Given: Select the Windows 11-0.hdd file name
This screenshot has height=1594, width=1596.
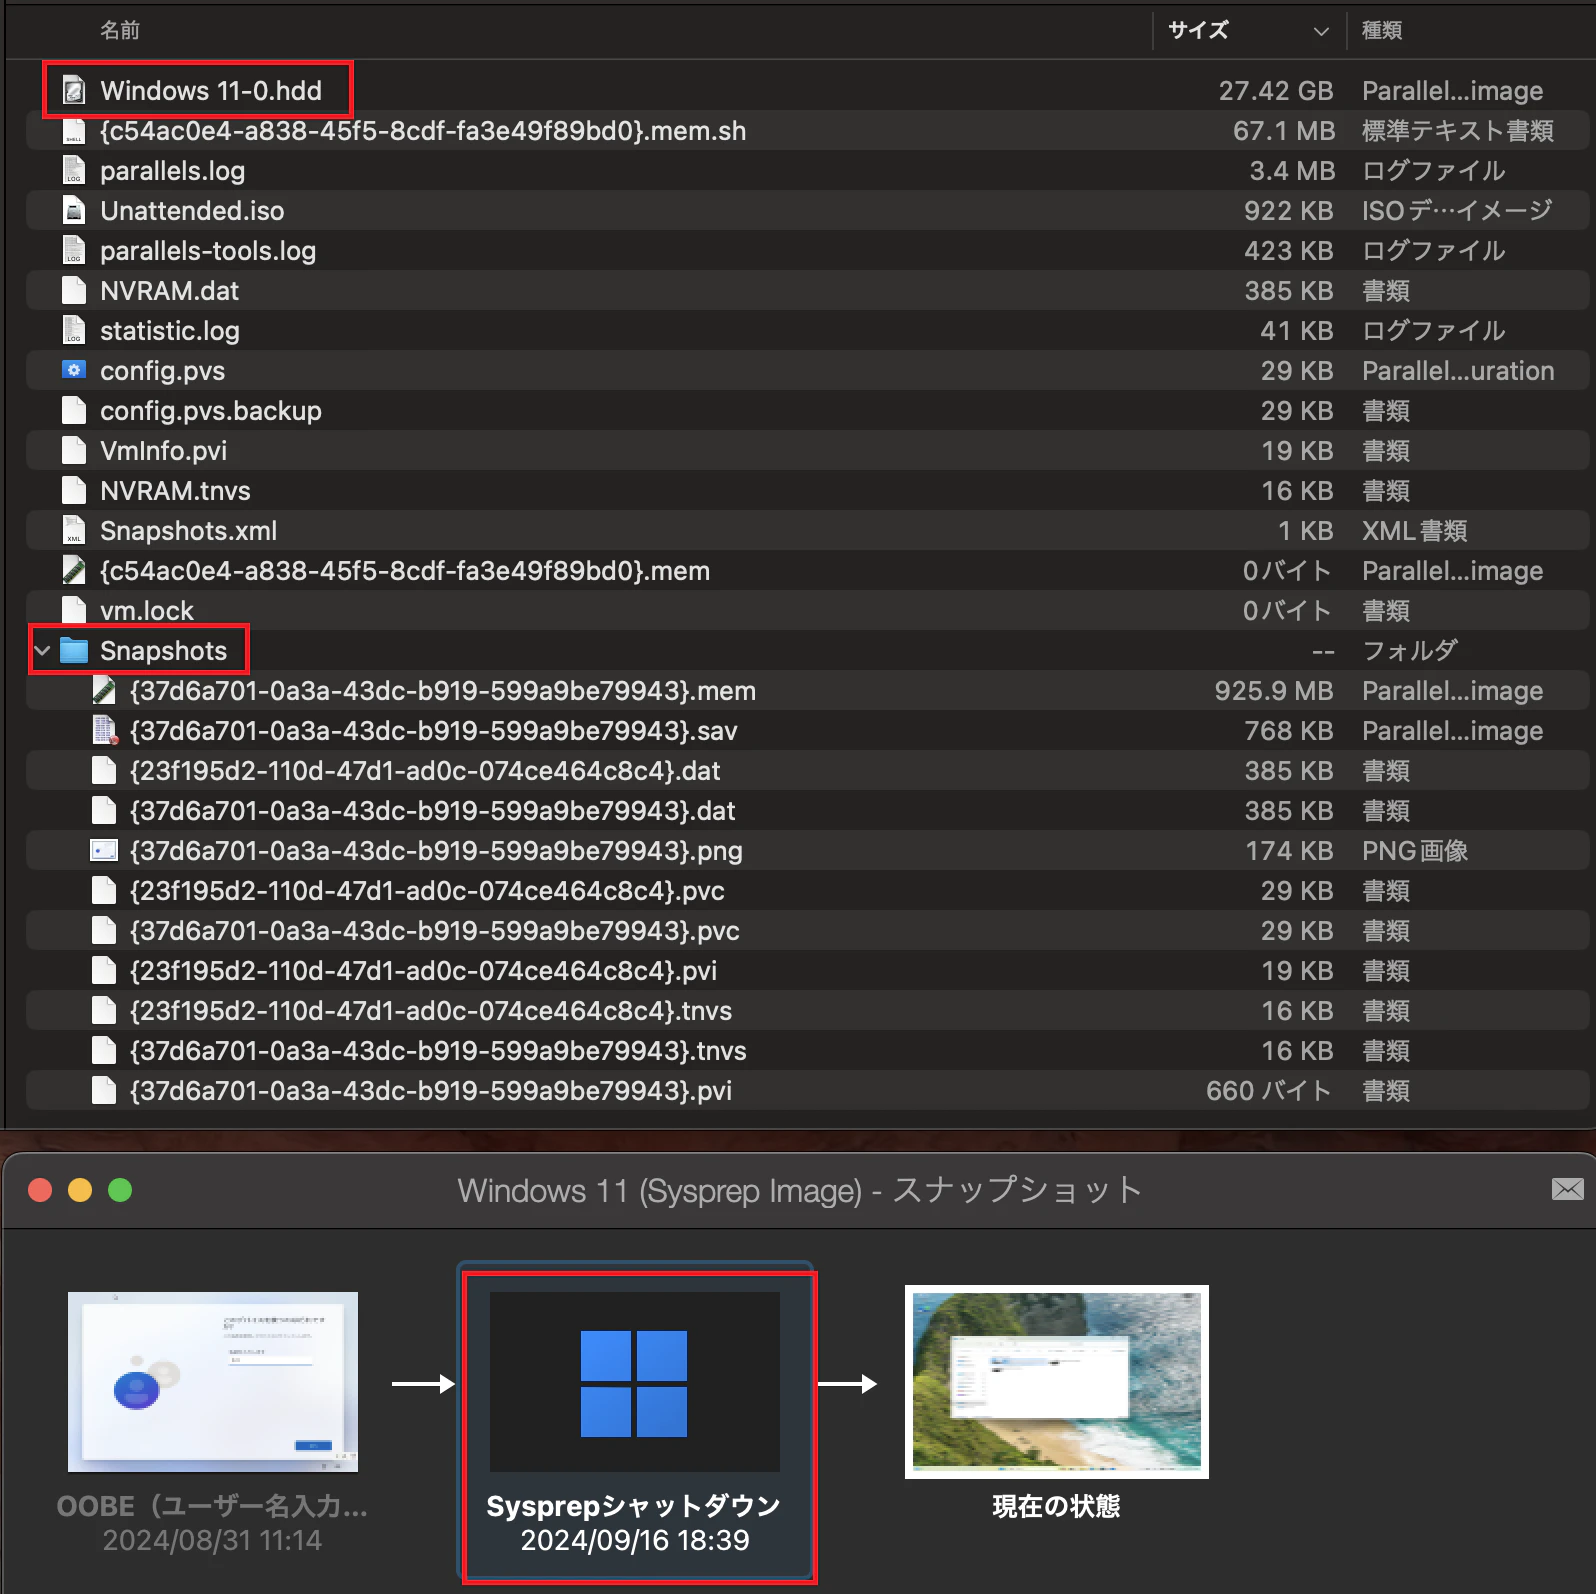Looking at the screenshot, I should (211, 91).
